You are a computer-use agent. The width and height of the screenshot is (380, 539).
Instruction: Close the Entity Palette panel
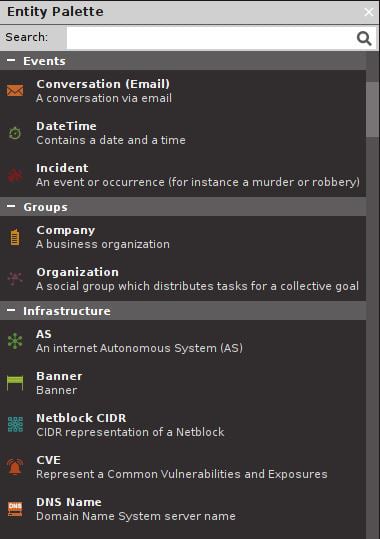369,12
